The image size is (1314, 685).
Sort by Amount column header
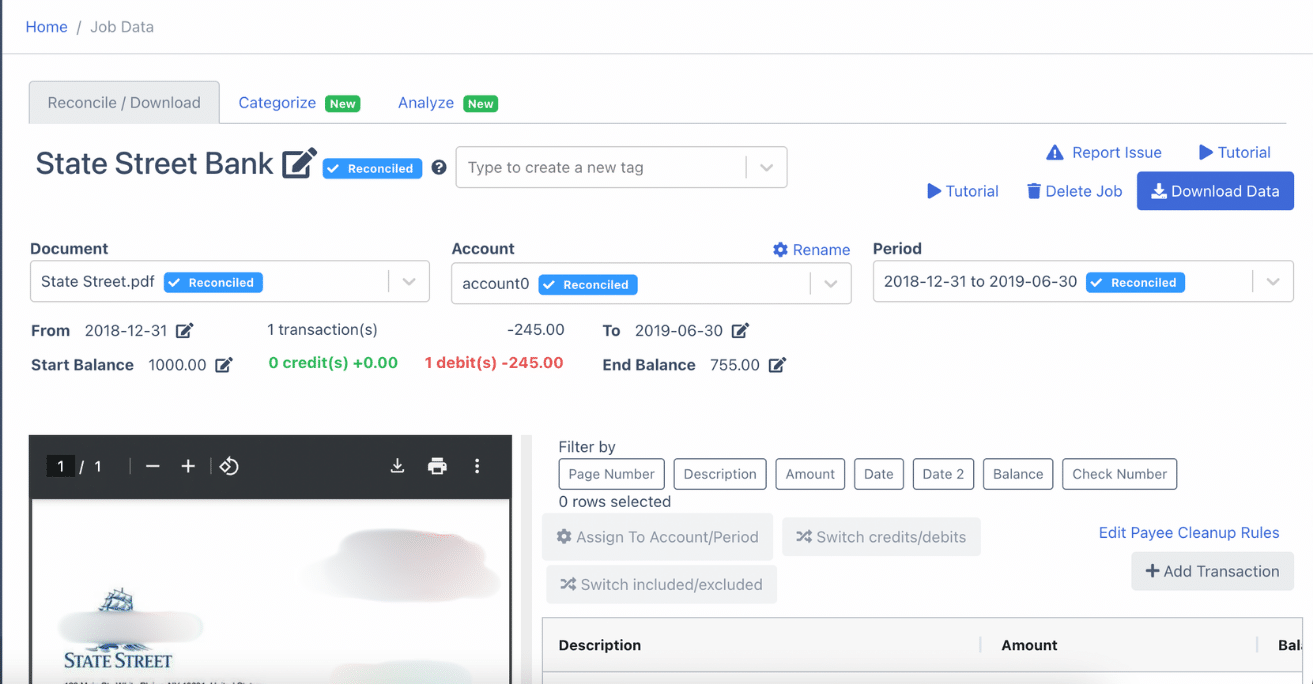tap(1029, 645)
